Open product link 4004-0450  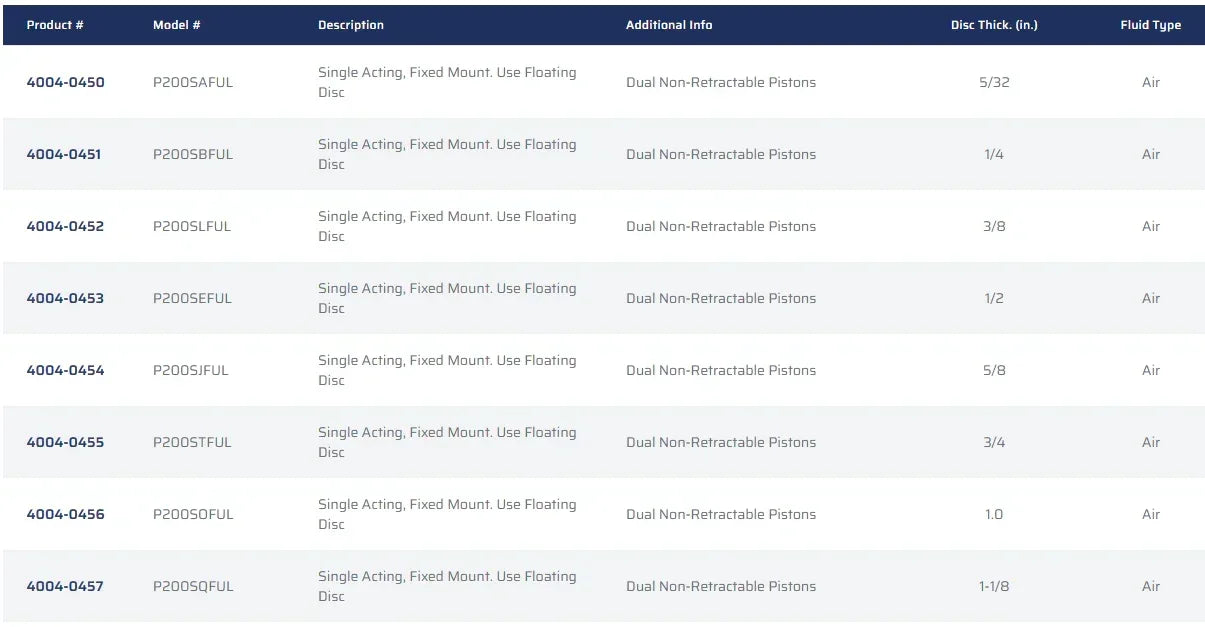pos(65,82)
